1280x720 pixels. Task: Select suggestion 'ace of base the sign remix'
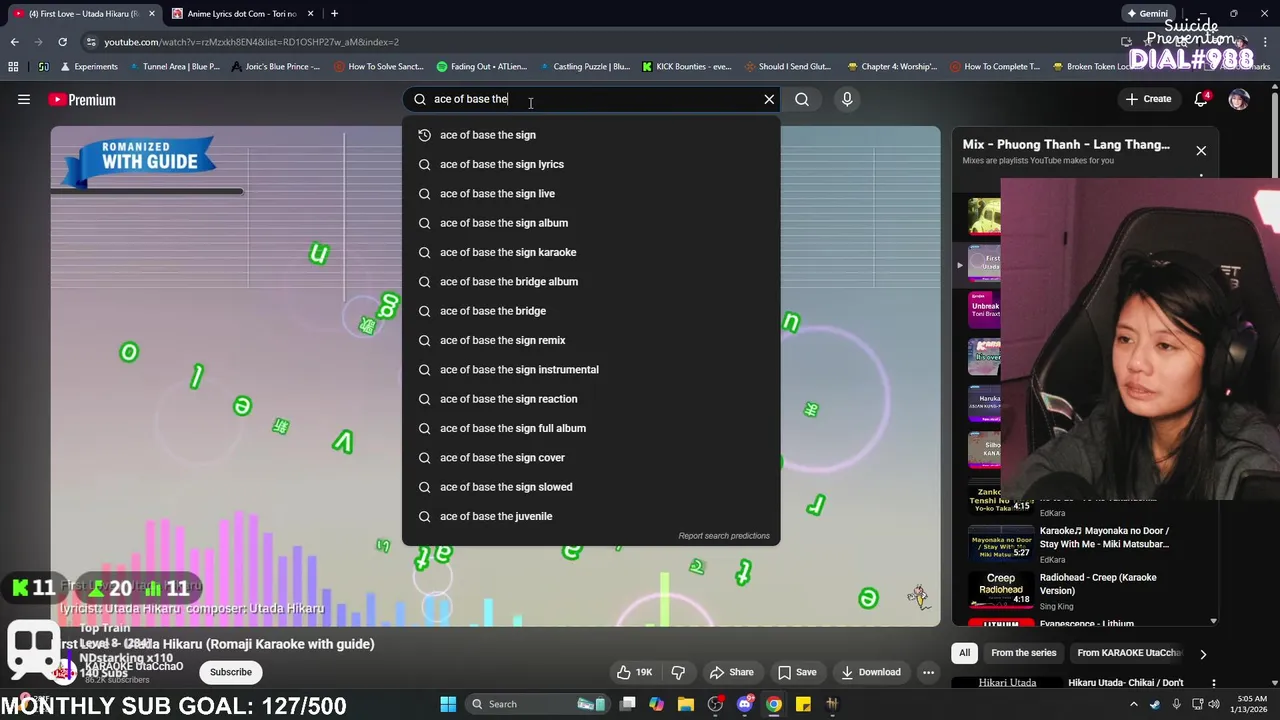(590, 340)
